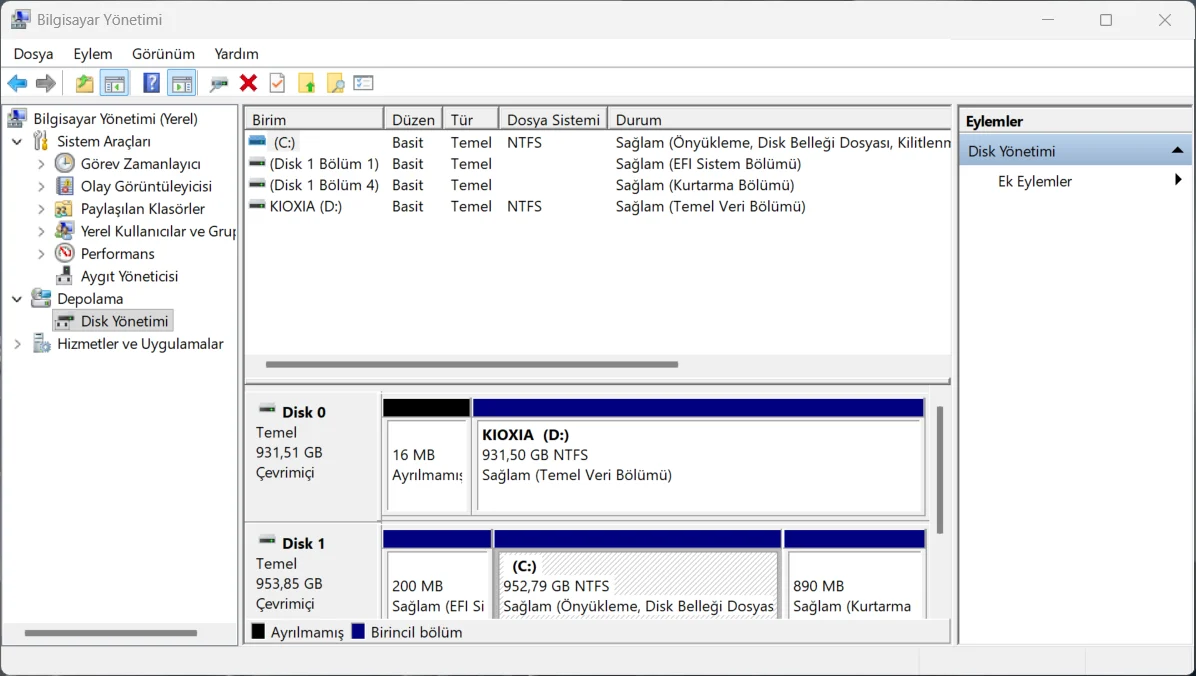The image size is (1196, 676).
Task: Open Help with the question mark icon
Action: 152,83
